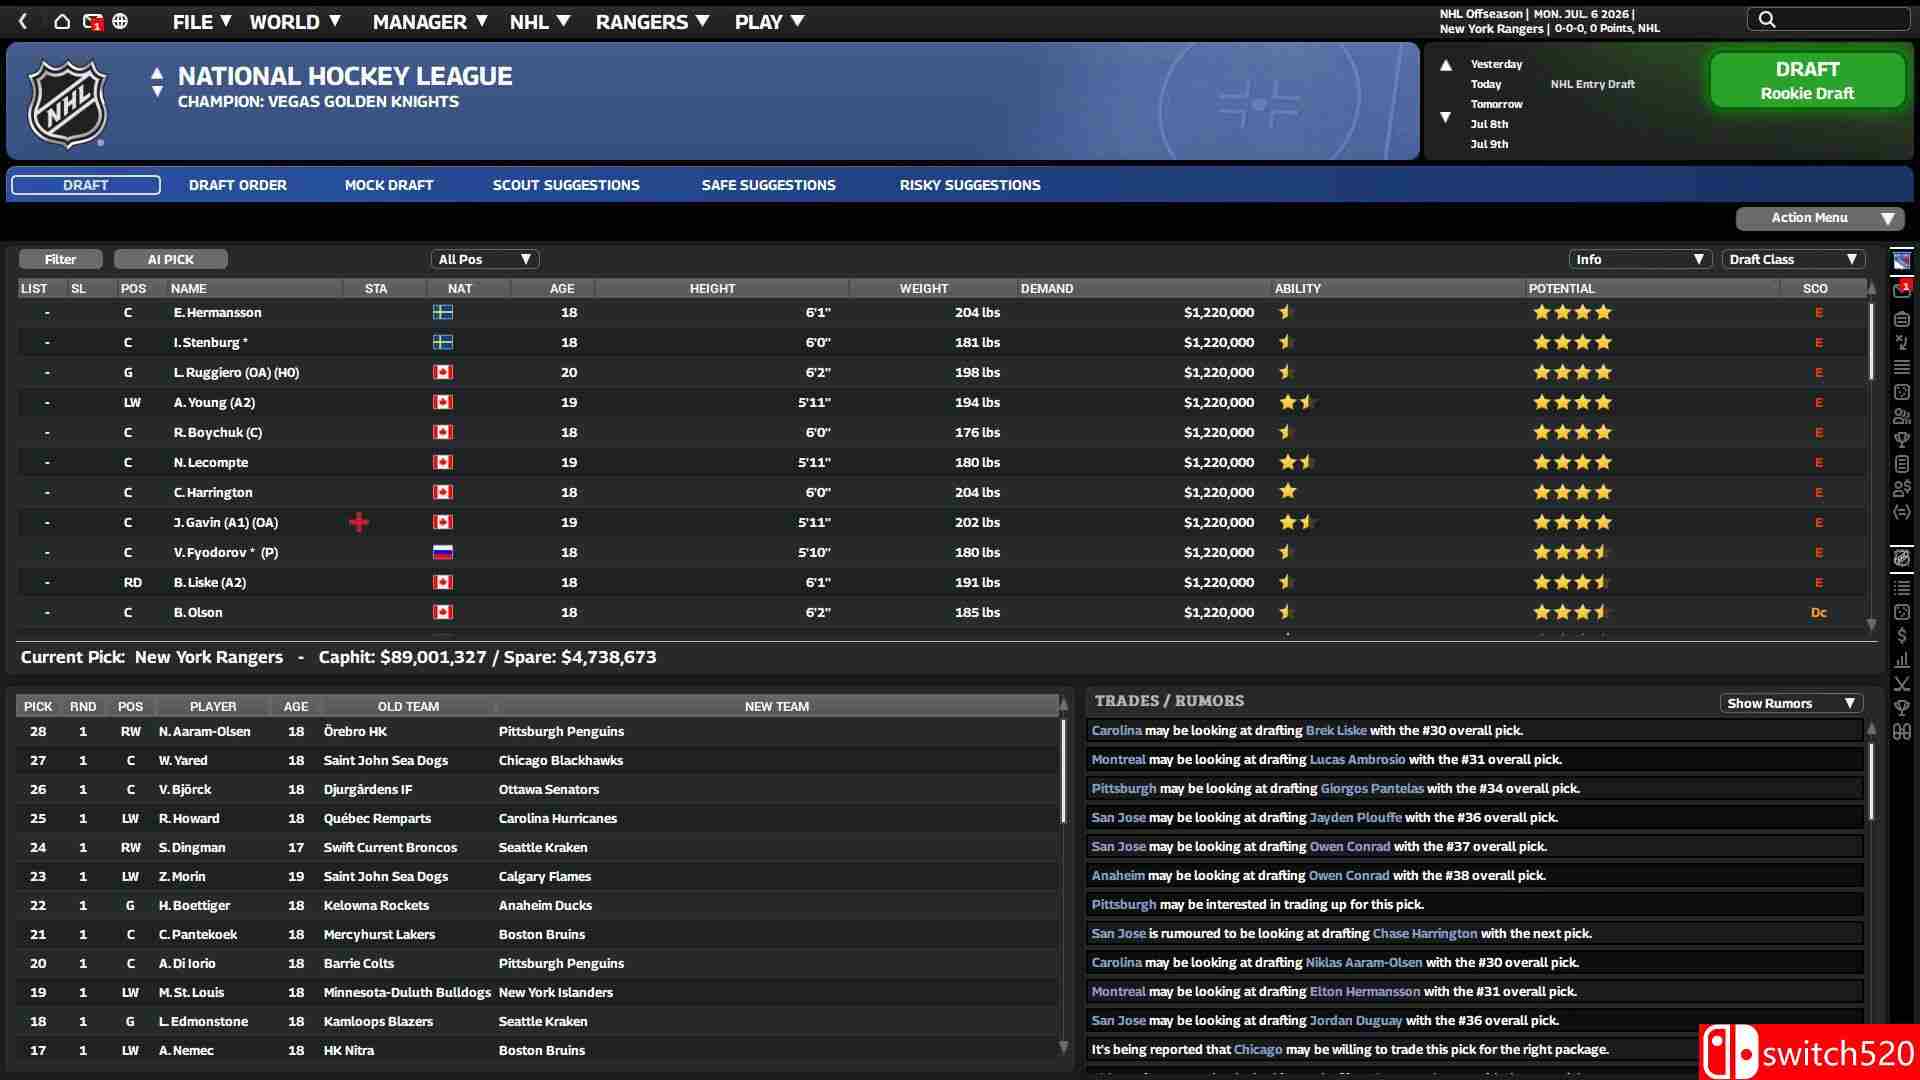Image resolution: width=1920 pixels, height=1080 pixels.
Task: Open the Show Rumors dropdown
Action: pyautogui.click(x=1789, y=703)
